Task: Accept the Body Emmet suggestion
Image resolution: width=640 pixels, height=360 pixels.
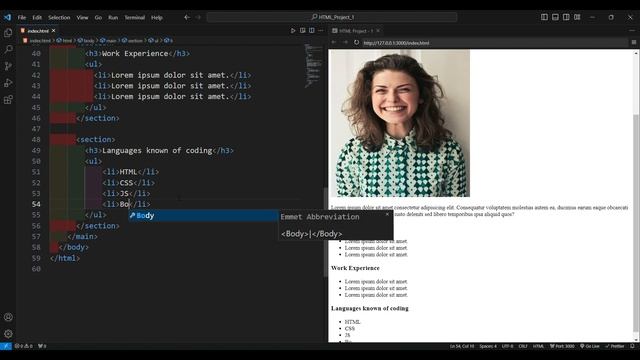Action: [x=203, y=216]
